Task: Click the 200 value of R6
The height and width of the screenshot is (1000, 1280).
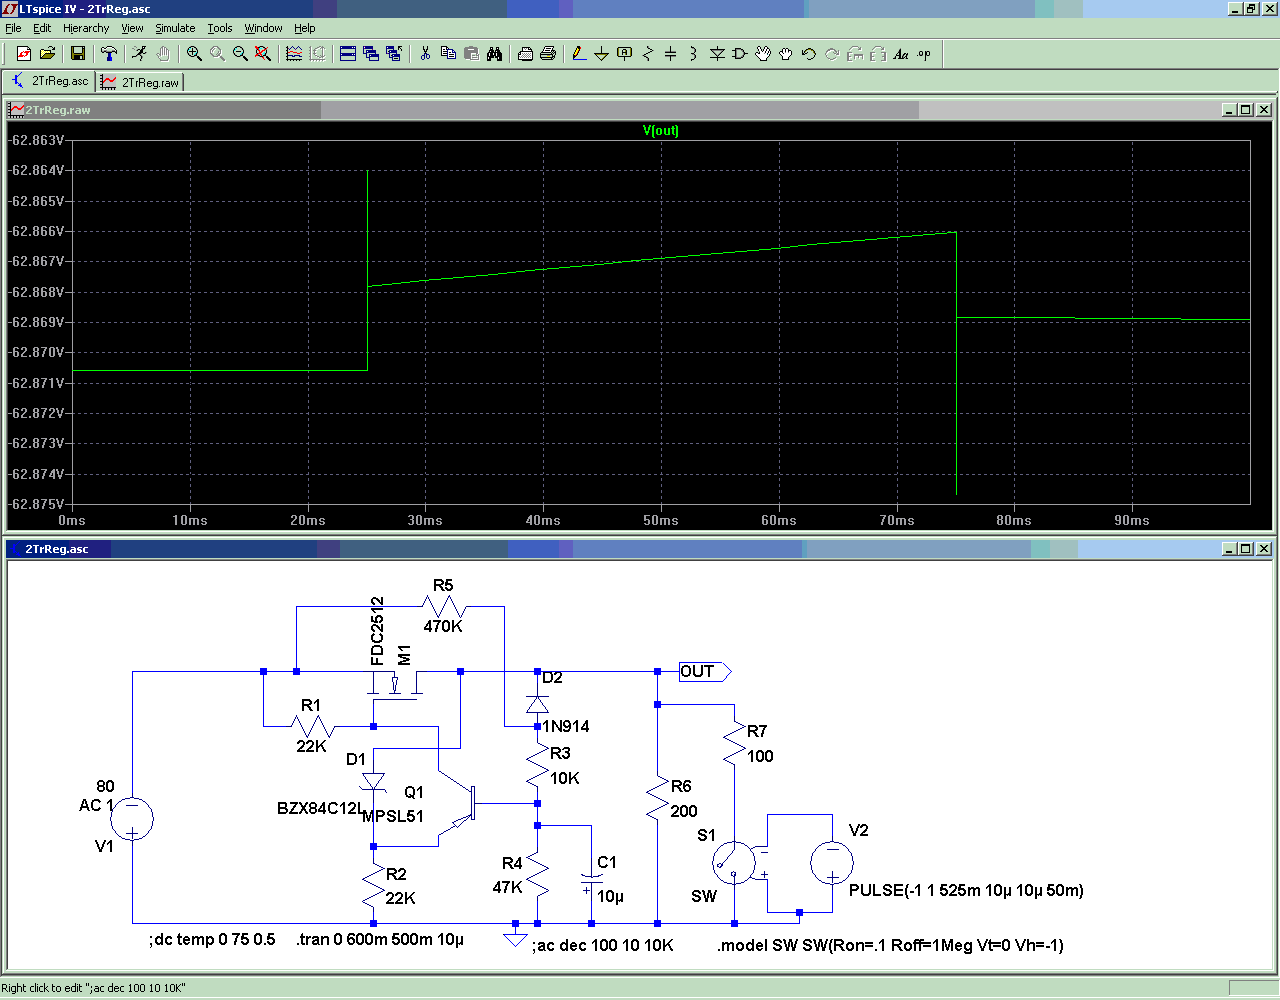Action: coord(684,811)
